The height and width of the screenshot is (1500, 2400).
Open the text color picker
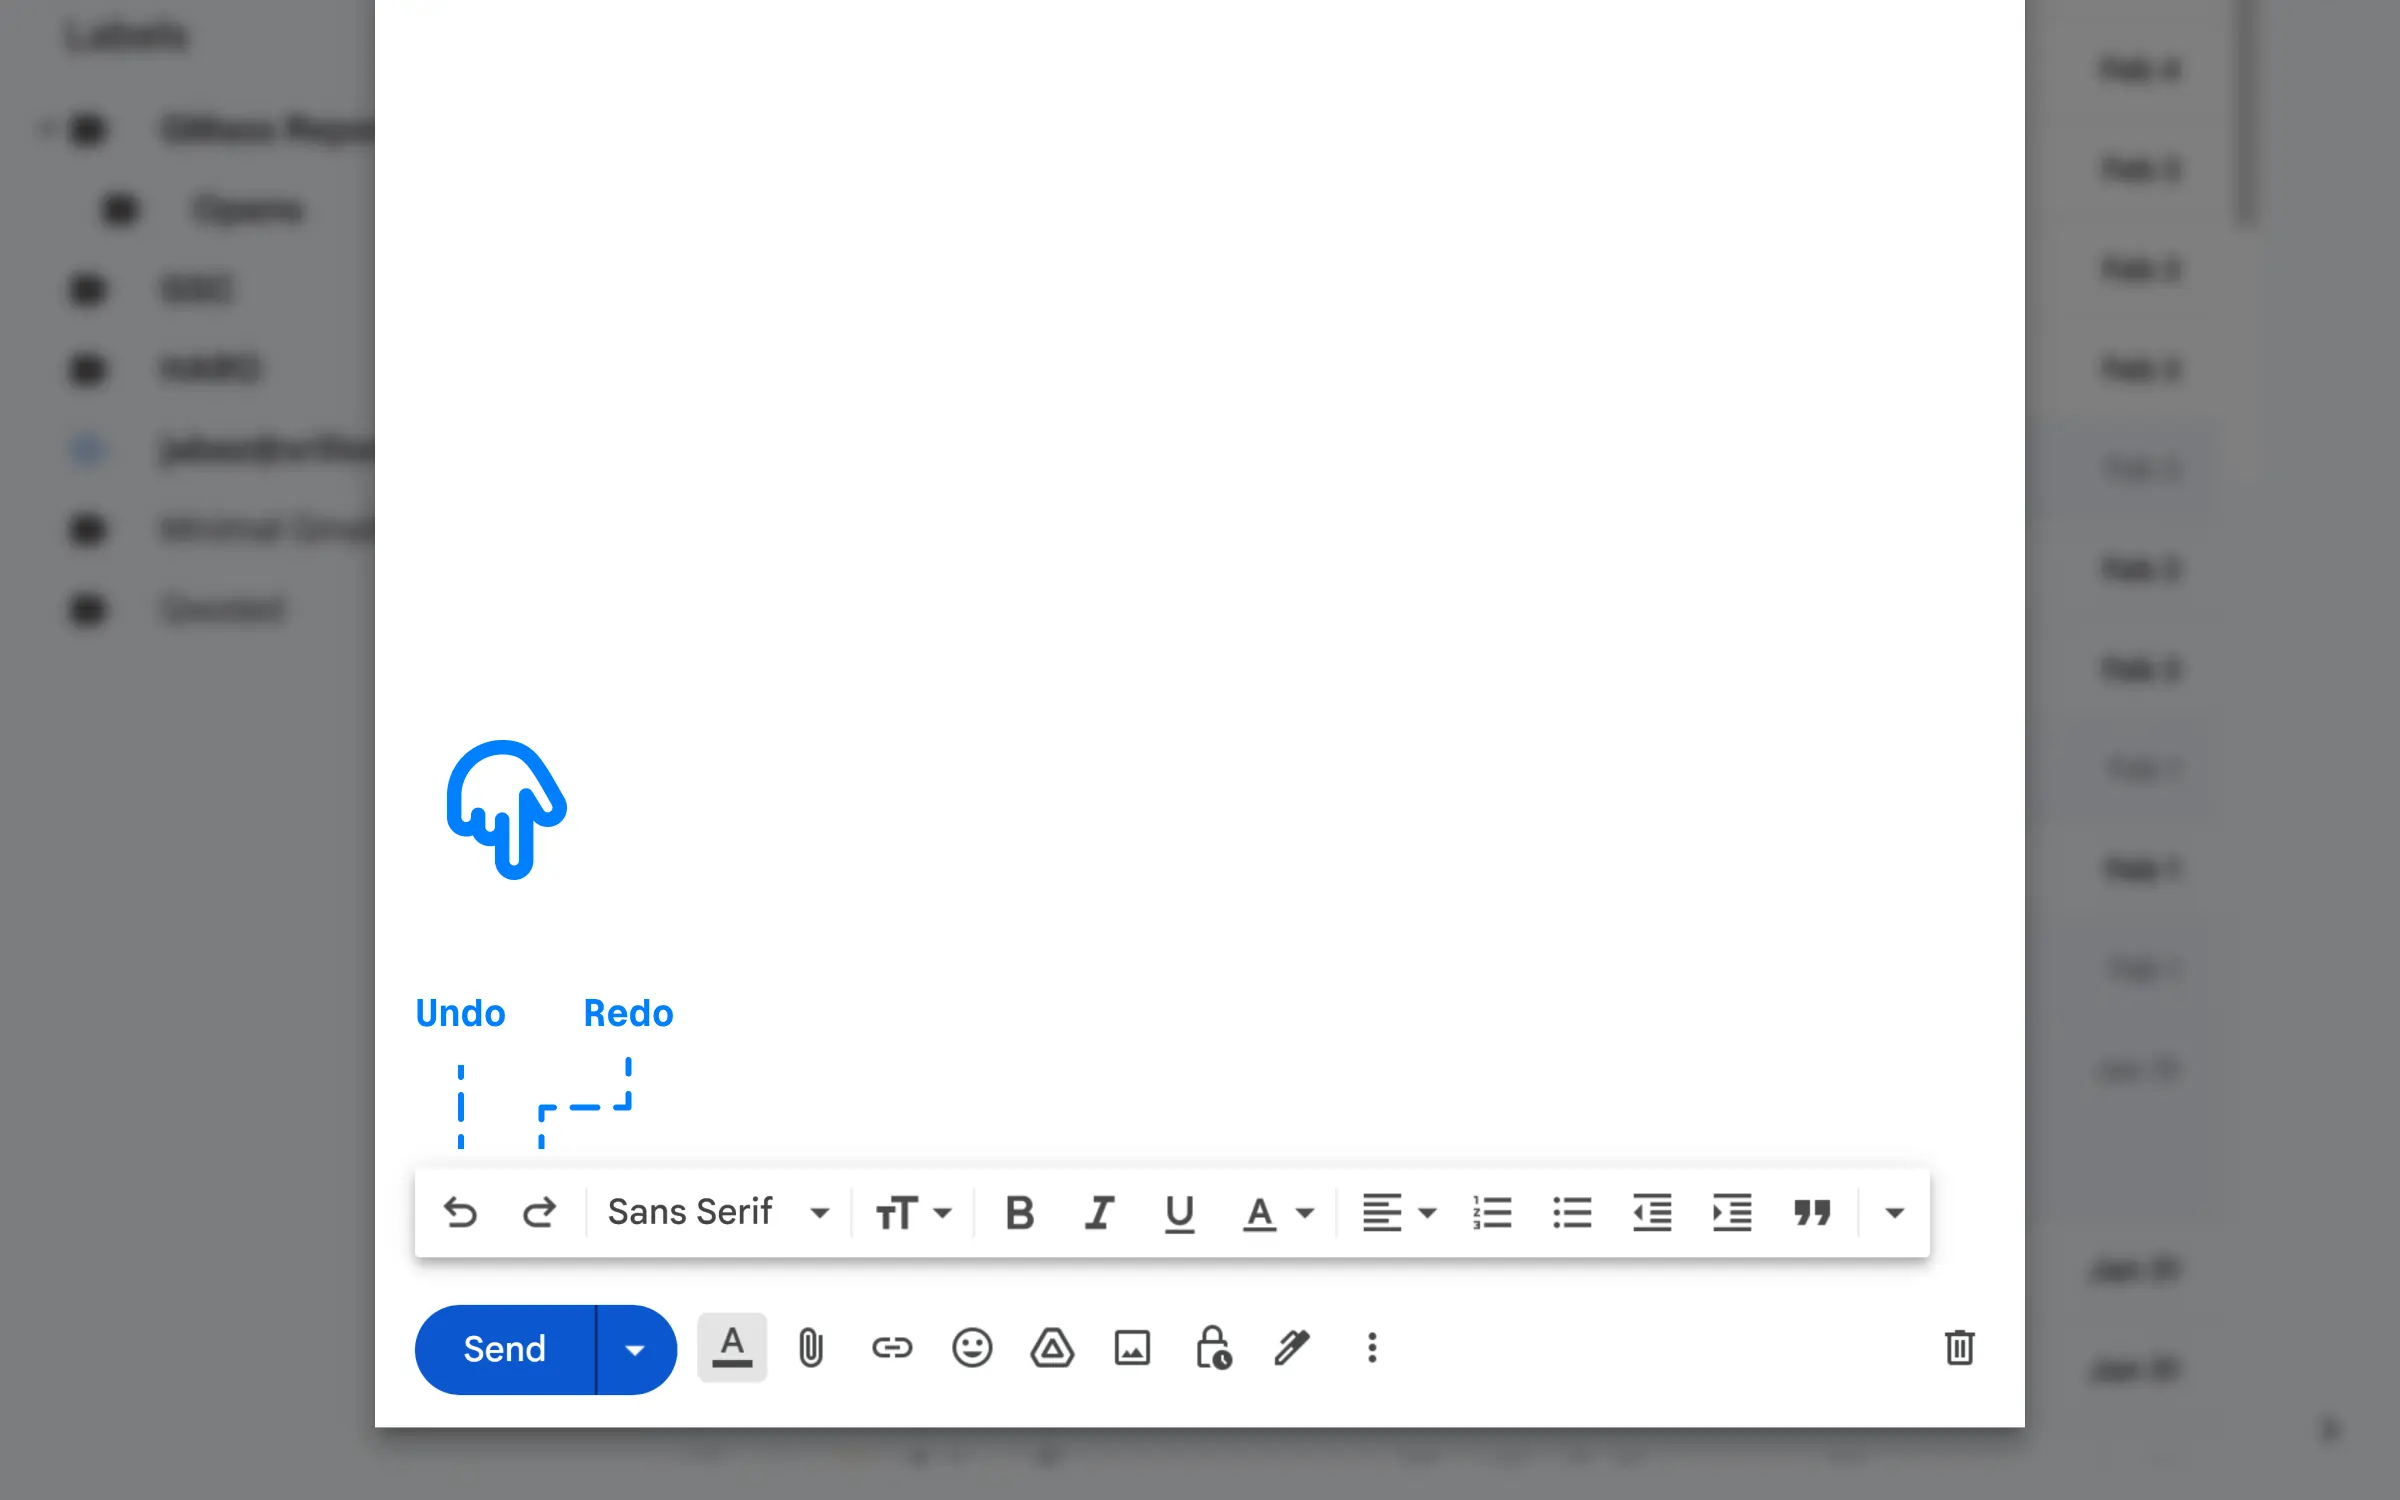tap(1277, 1212)
